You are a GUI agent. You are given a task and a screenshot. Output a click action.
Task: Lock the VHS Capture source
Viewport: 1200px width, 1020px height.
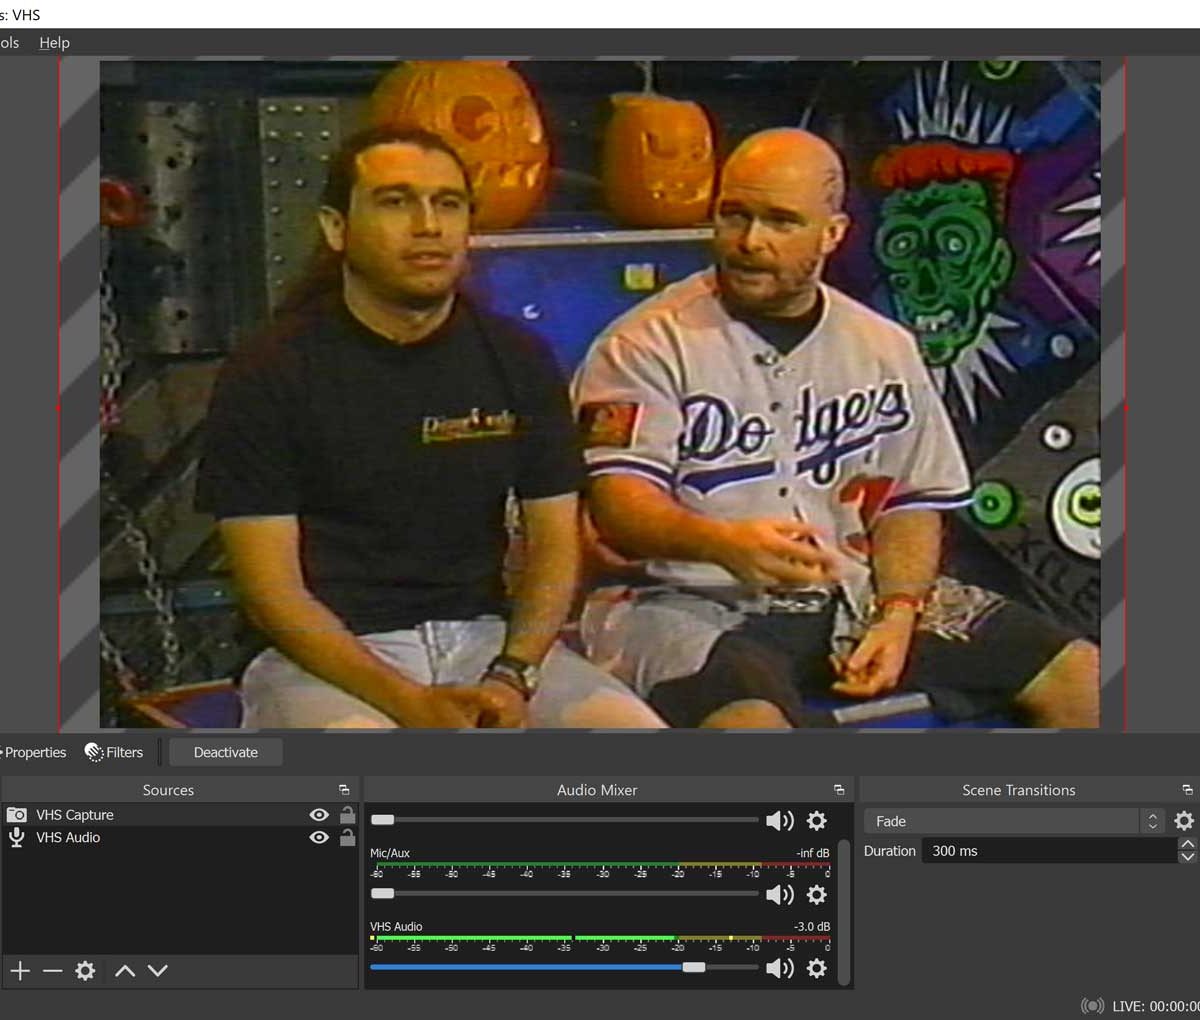click(x=347, y=815)
